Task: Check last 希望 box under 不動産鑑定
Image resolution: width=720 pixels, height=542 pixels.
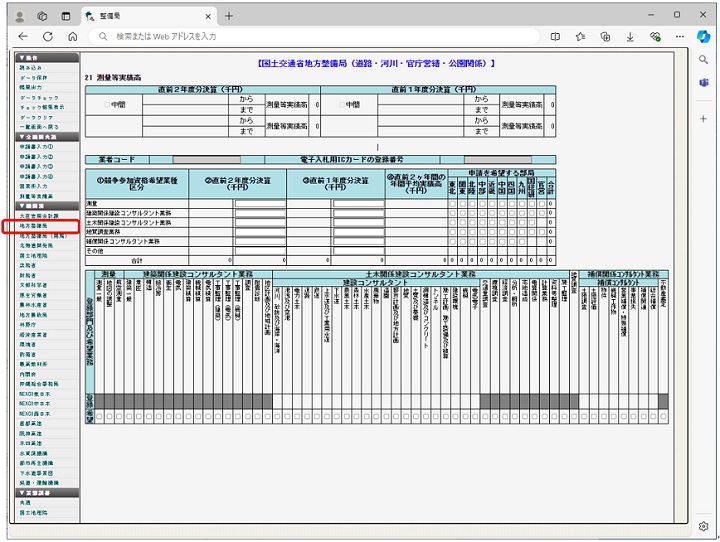Action: pos(663,417)
